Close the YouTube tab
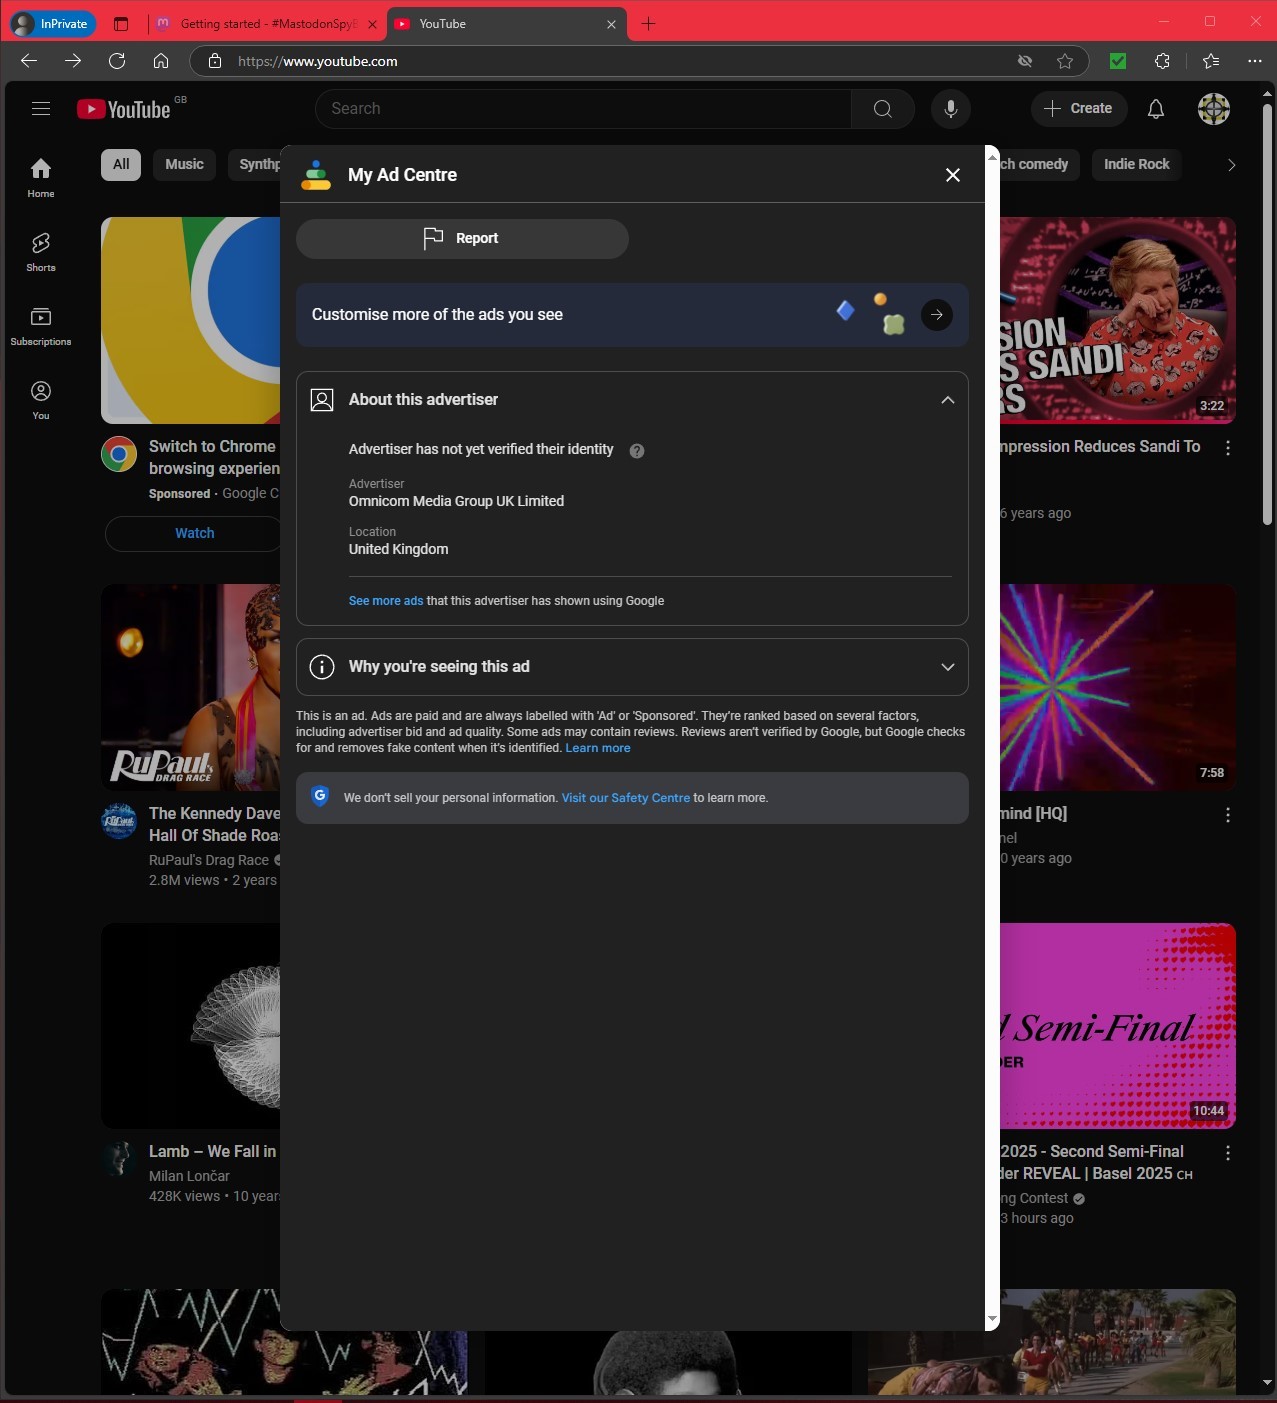This screenshot has width=1277, height=1403. point(611,24)
